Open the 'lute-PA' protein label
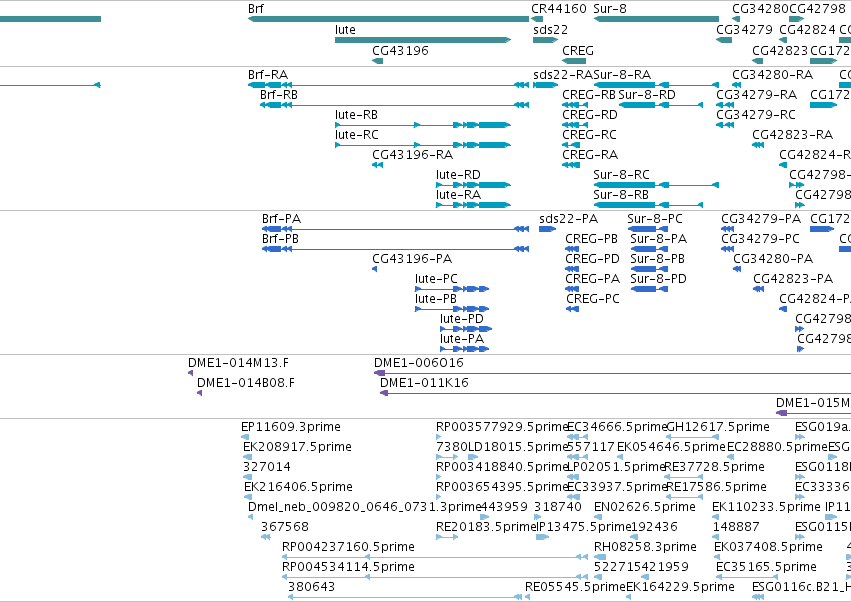Screen dimensions: 851x602 coord(462,339)
